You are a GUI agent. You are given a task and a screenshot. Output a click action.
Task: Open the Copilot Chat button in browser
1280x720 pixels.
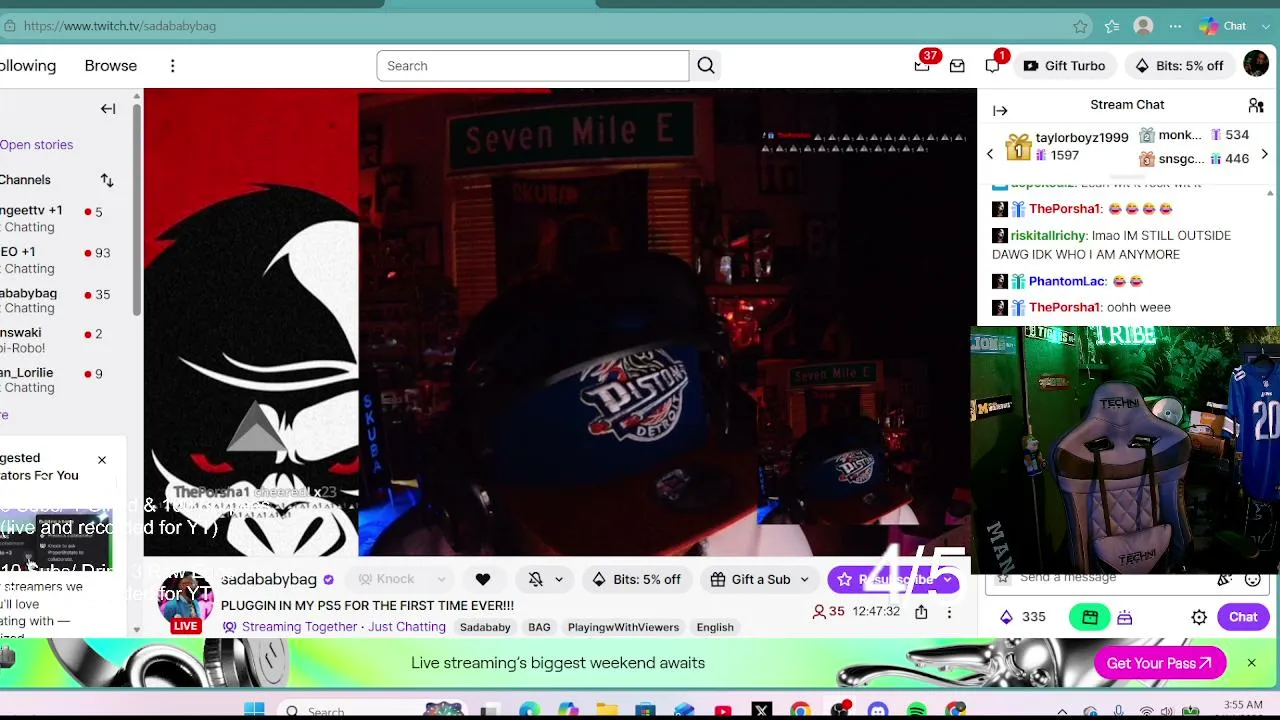[1222, 26]
